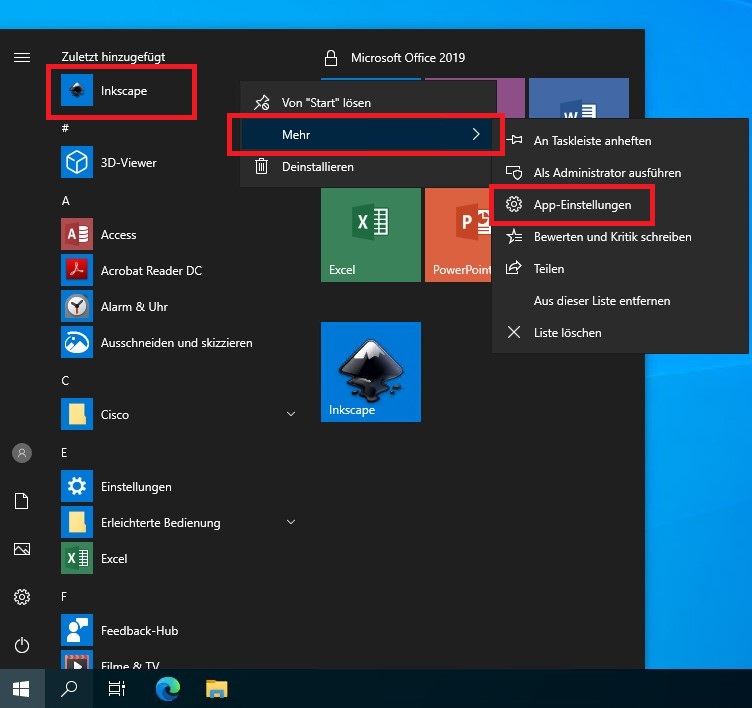
Task: Select Als Administrator ausführen
Action: tap(607, 172)
